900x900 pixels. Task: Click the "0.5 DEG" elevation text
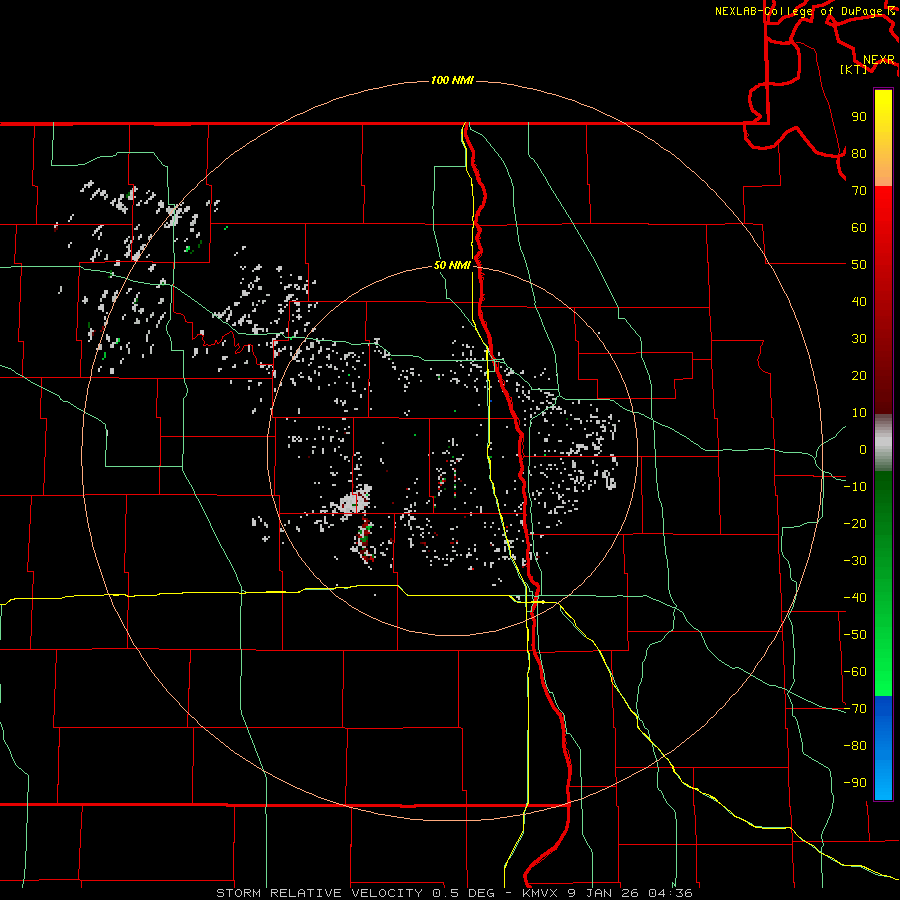click(463, 893)
